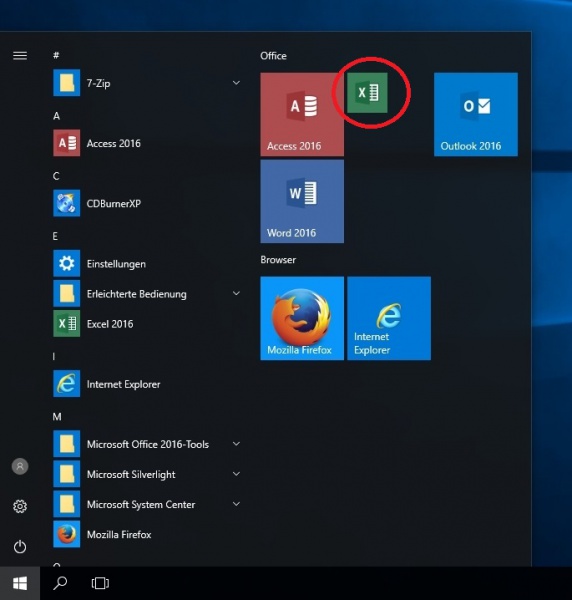Image resolution: width=572 pixels, height=600 pixels.
Task: Open Einstellungen from the app list
Action: [147, 264]
